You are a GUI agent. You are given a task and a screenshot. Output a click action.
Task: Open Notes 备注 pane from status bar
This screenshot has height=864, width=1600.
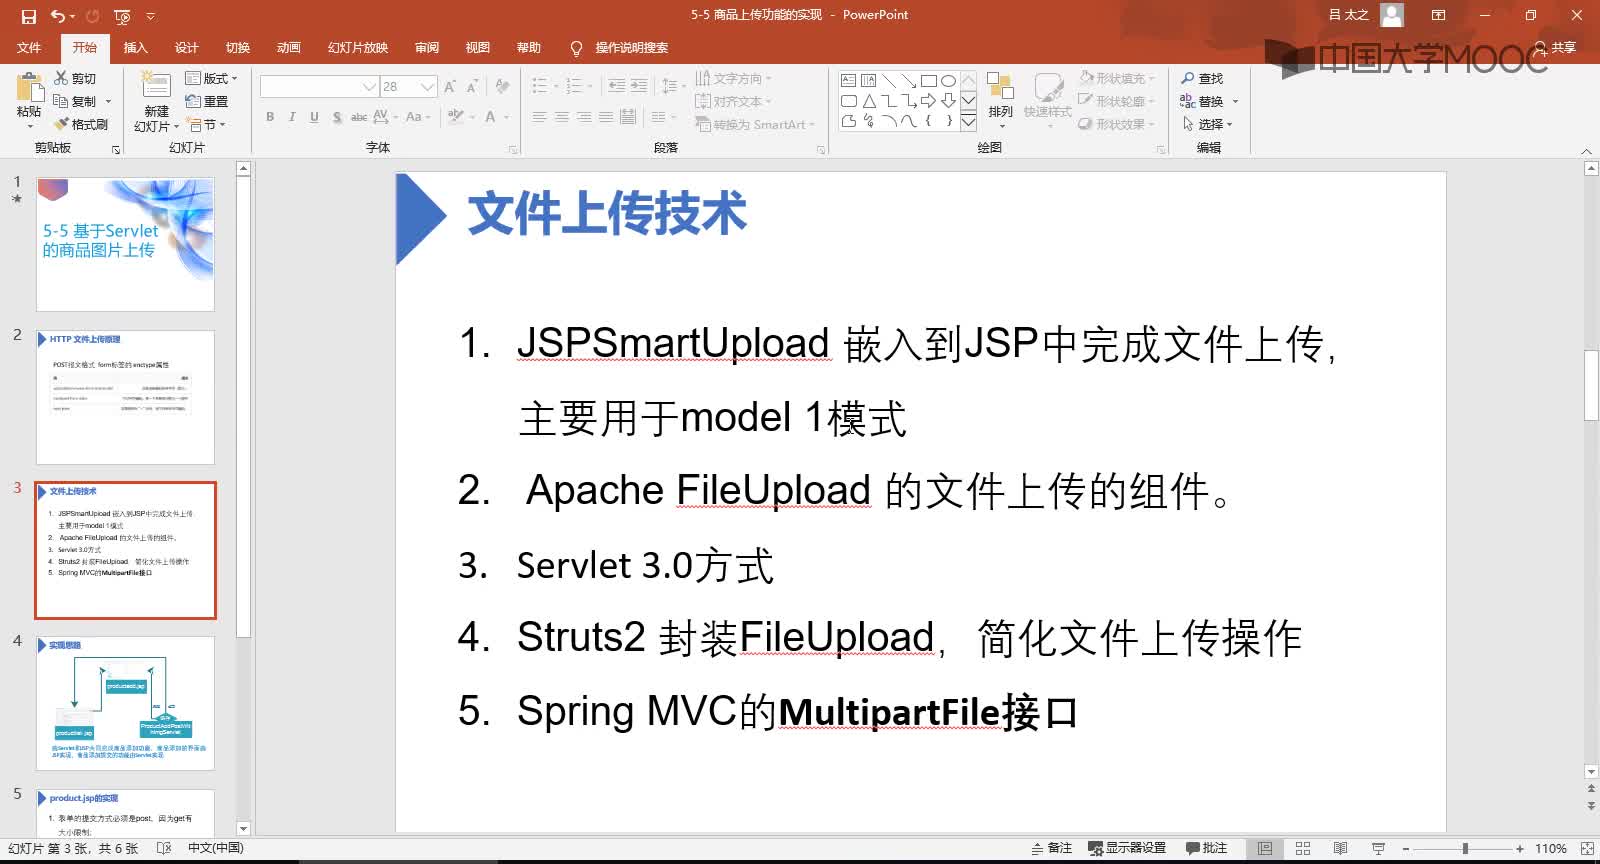coord(1051,848)
